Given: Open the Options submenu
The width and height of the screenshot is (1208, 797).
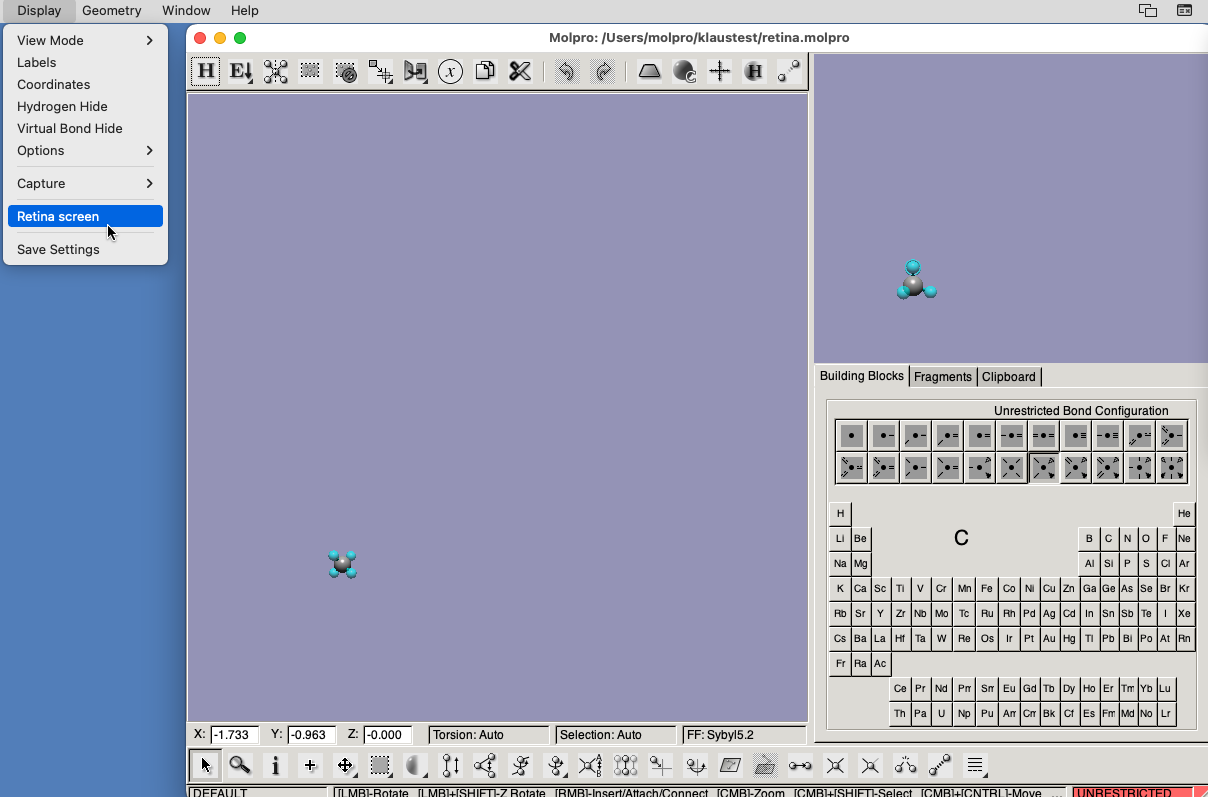Looking at the screenshot, I should click(x=40, y=150).
